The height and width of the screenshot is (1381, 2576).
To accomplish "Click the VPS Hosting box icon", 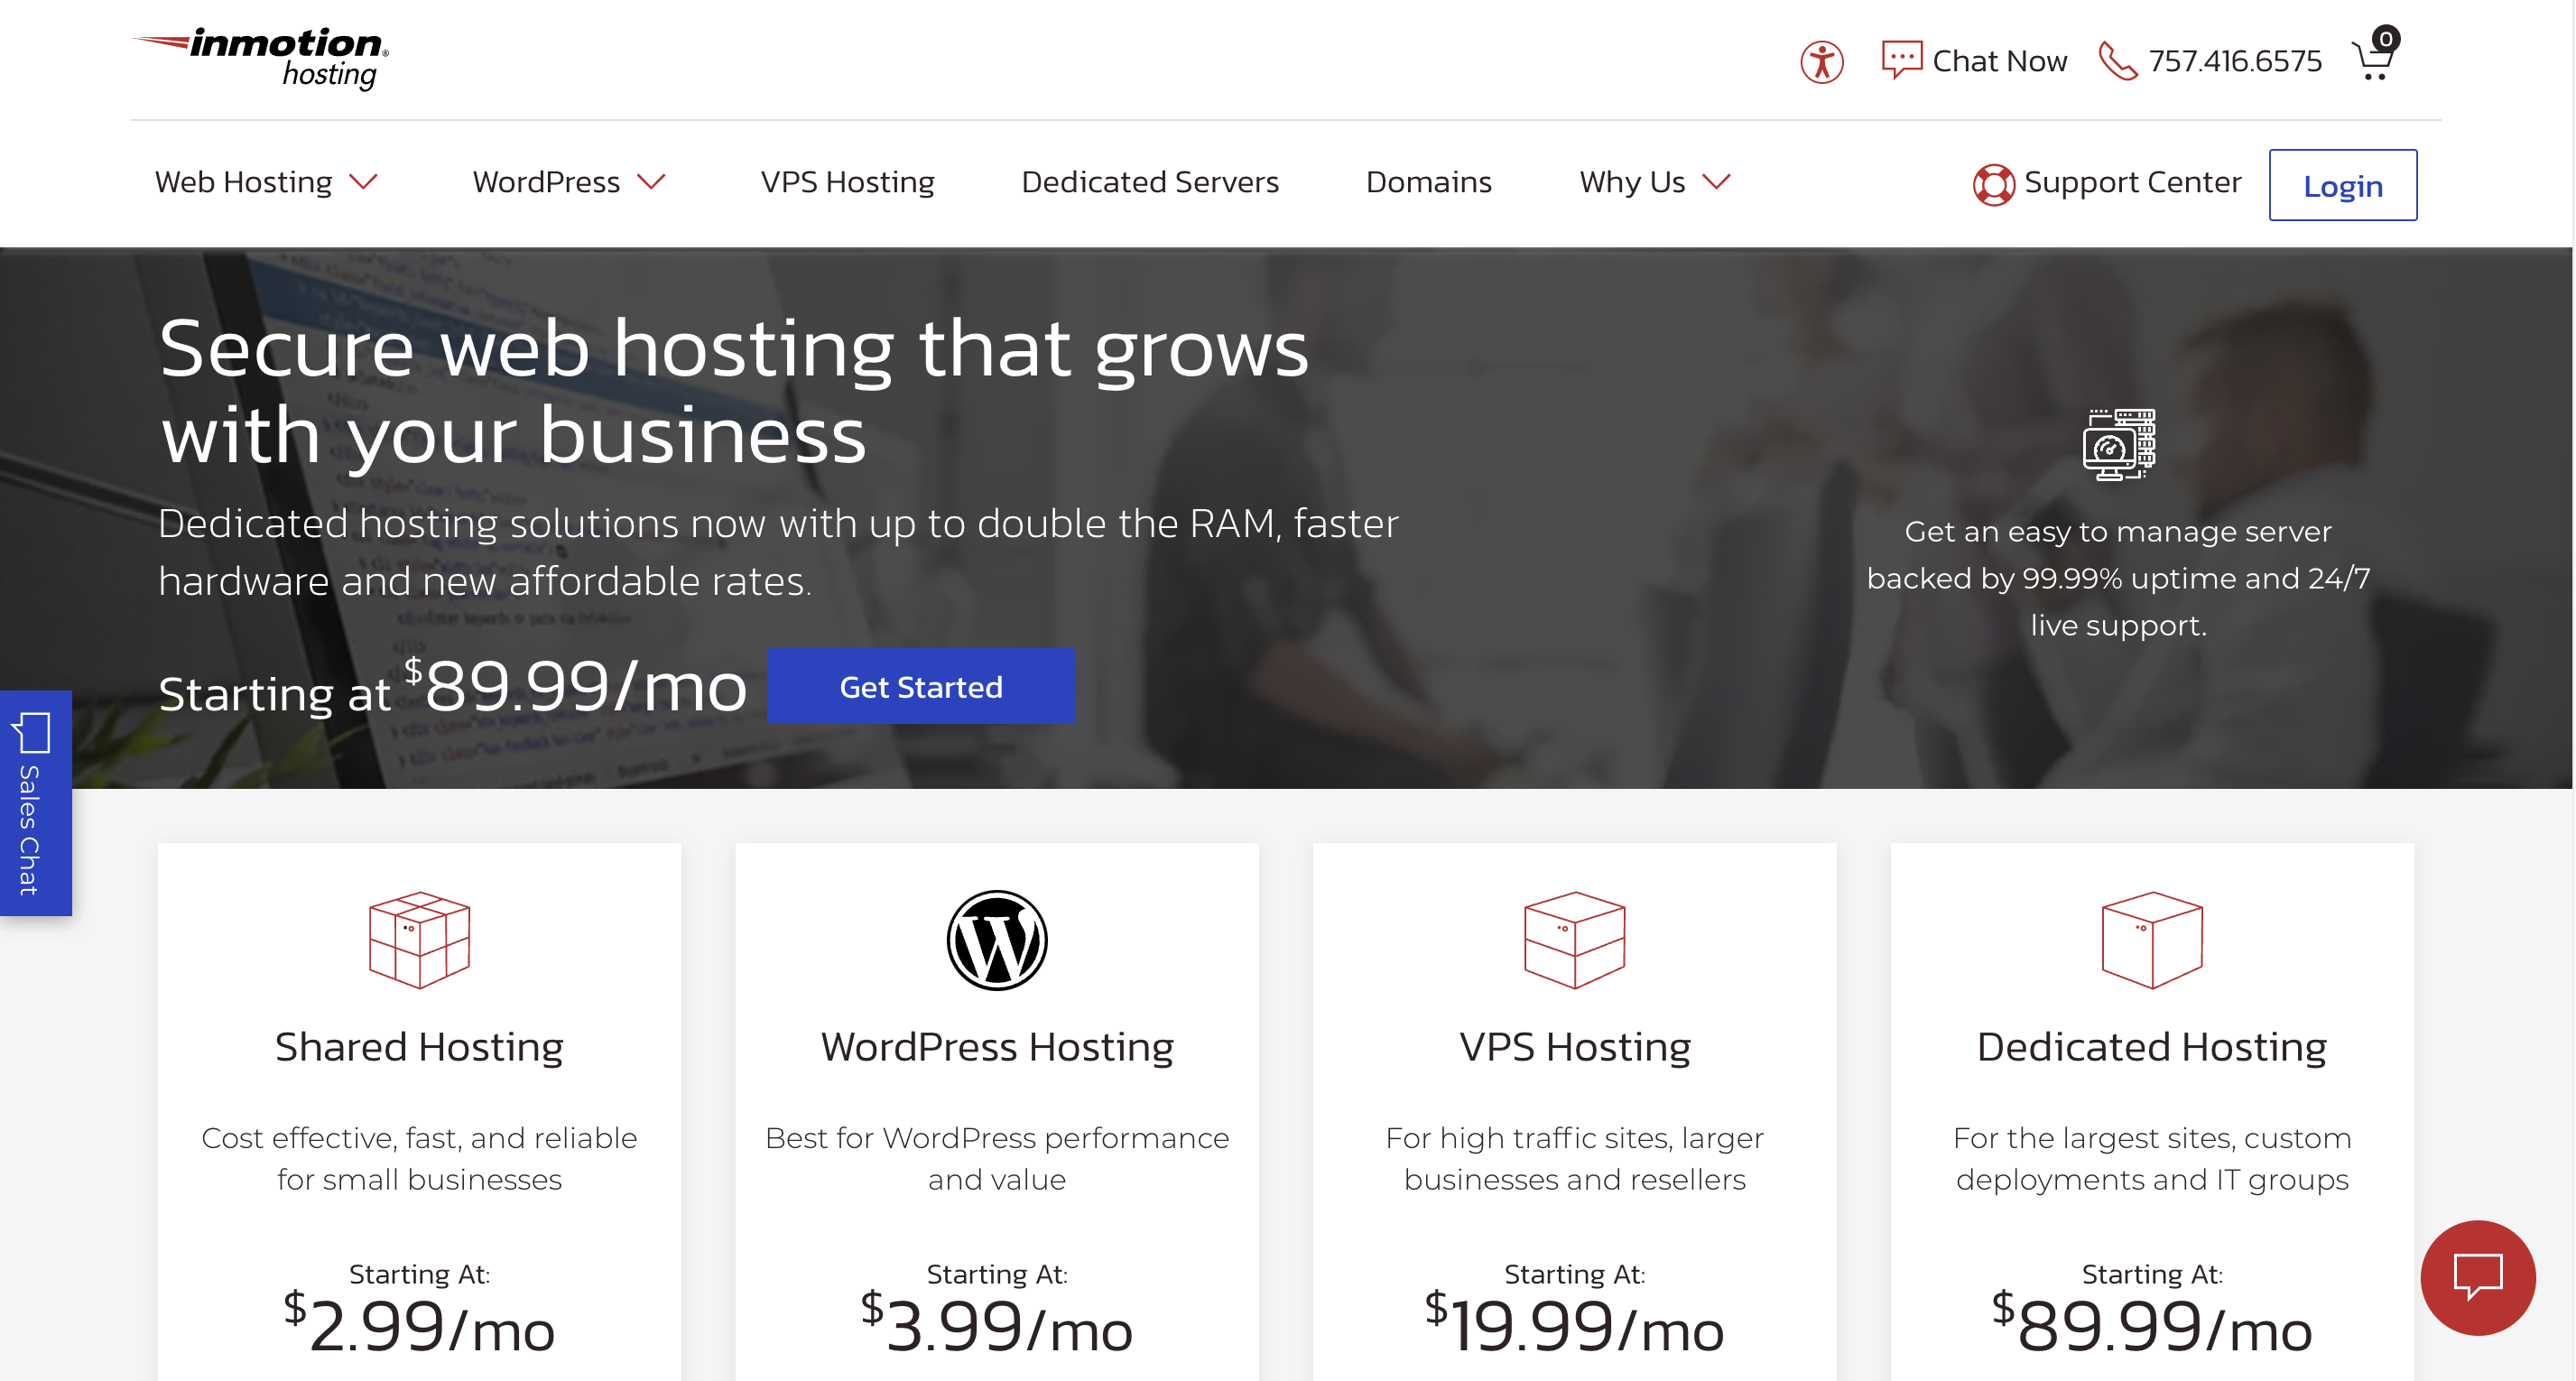I will (1574, 940).
